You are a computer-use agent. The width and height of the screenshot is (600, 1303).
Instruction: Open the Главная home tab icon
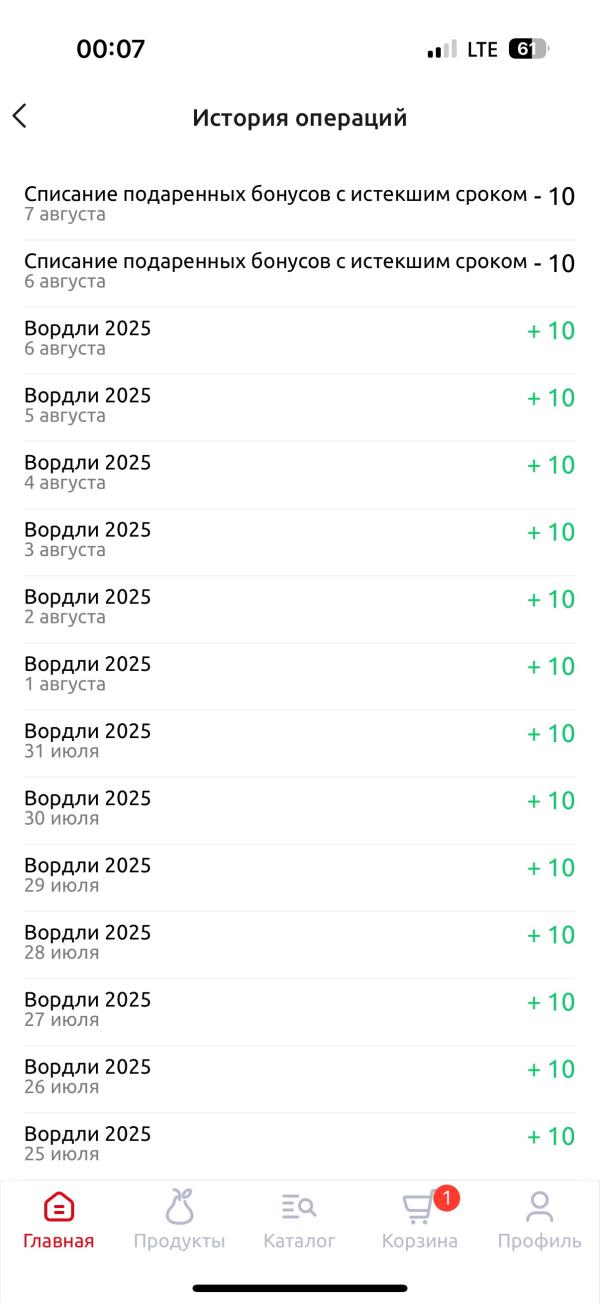(59, 1207)
